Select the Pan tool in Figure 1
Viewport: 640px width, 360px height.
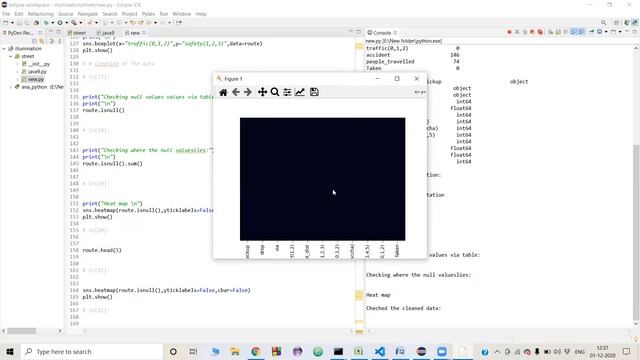(x=262, y=92)
